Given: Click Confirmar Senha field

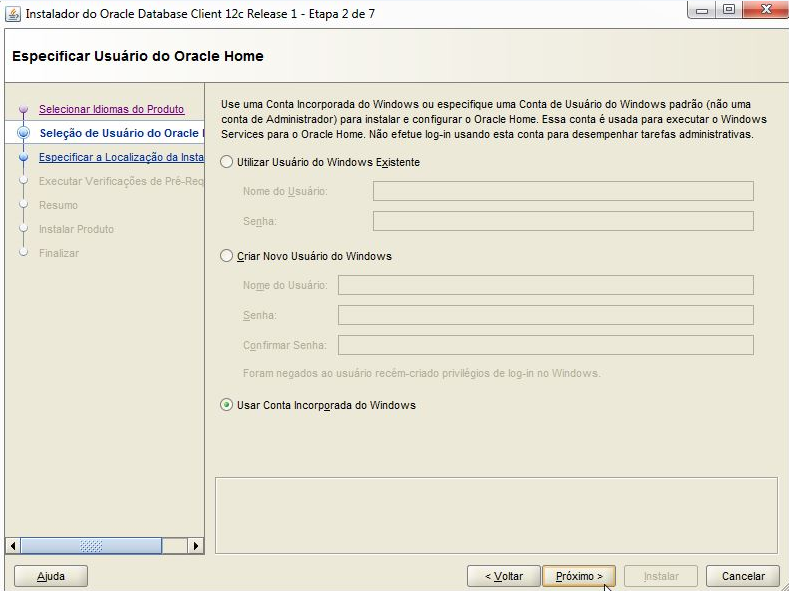Looking at the screenshot, I should click(545, 345).
